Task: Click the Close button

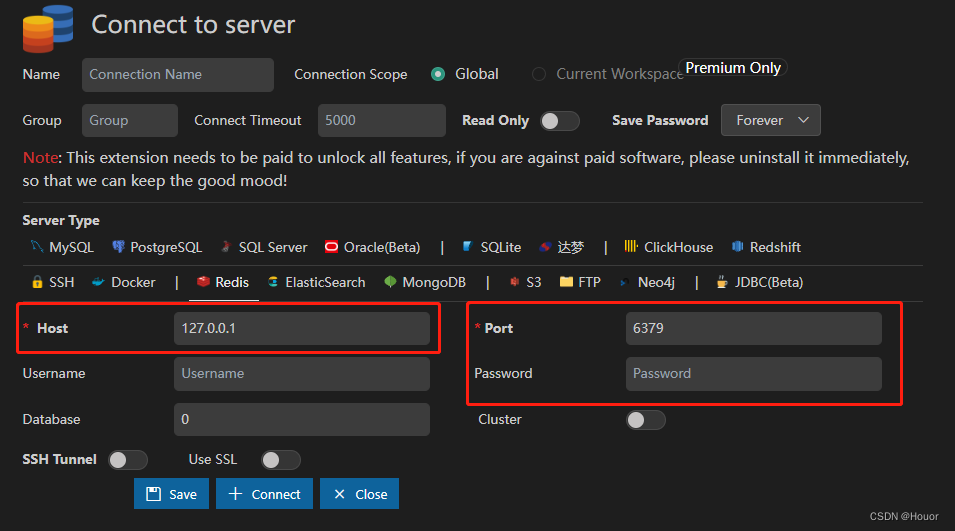Action: click(x=359, y=493)
